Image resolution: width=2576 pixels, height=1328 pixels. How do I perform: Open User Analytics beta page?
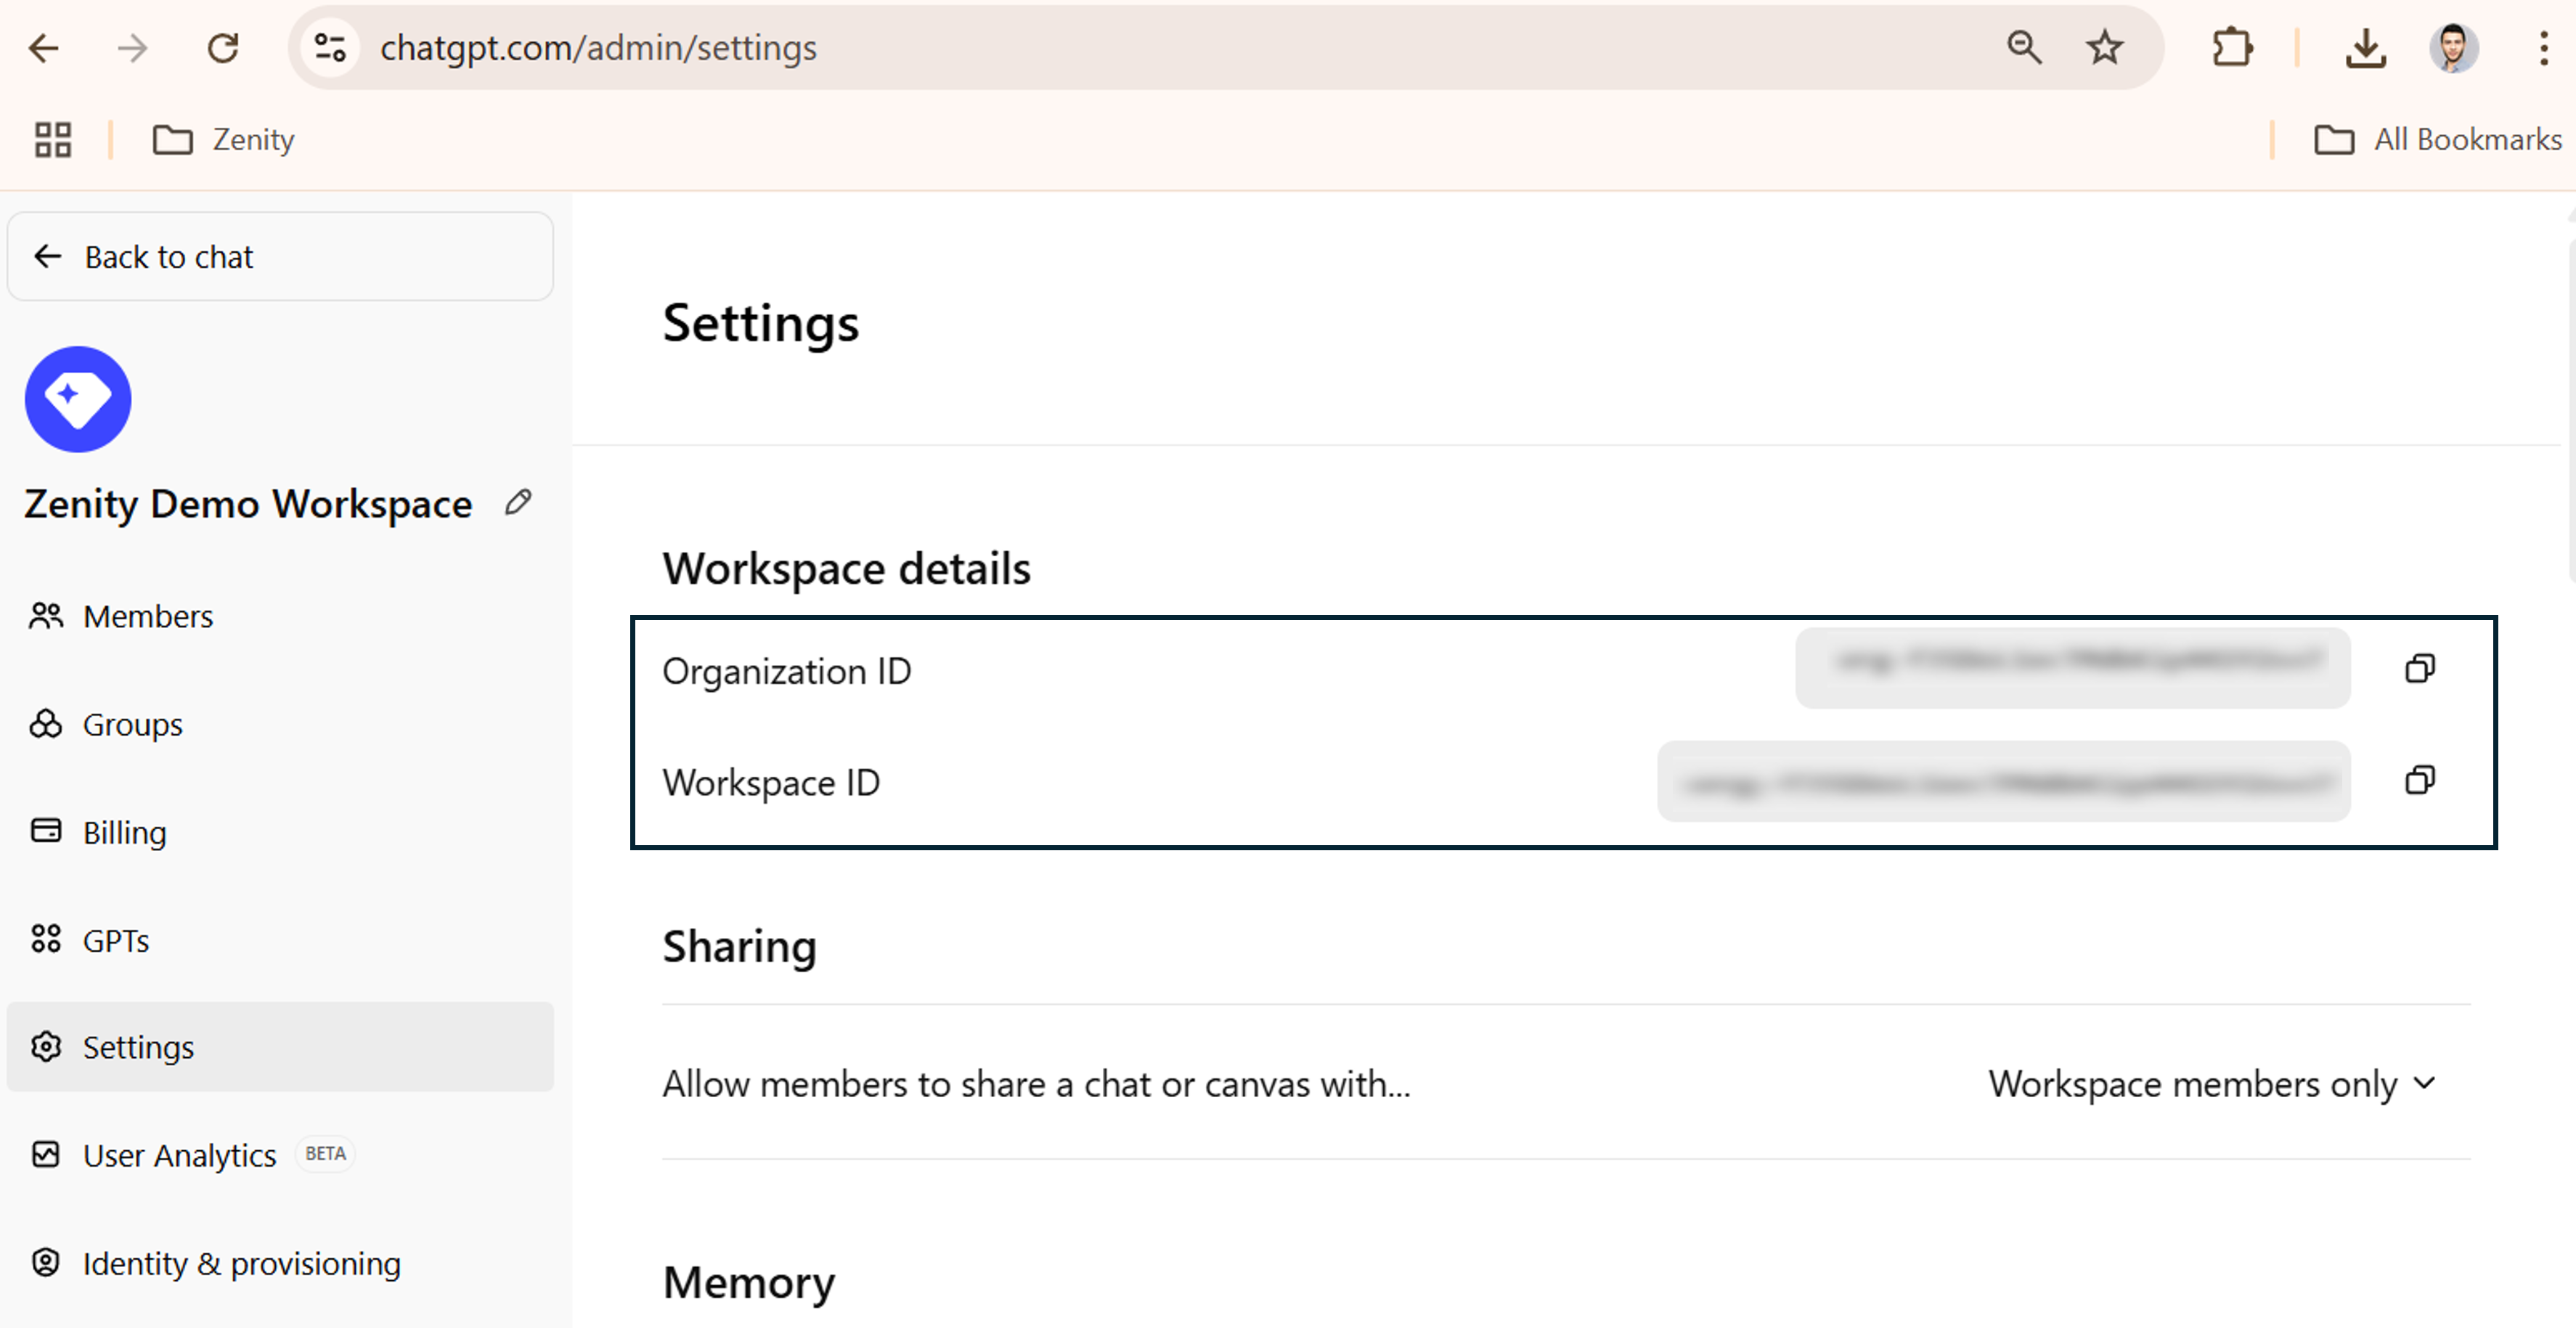[180, 1155]
